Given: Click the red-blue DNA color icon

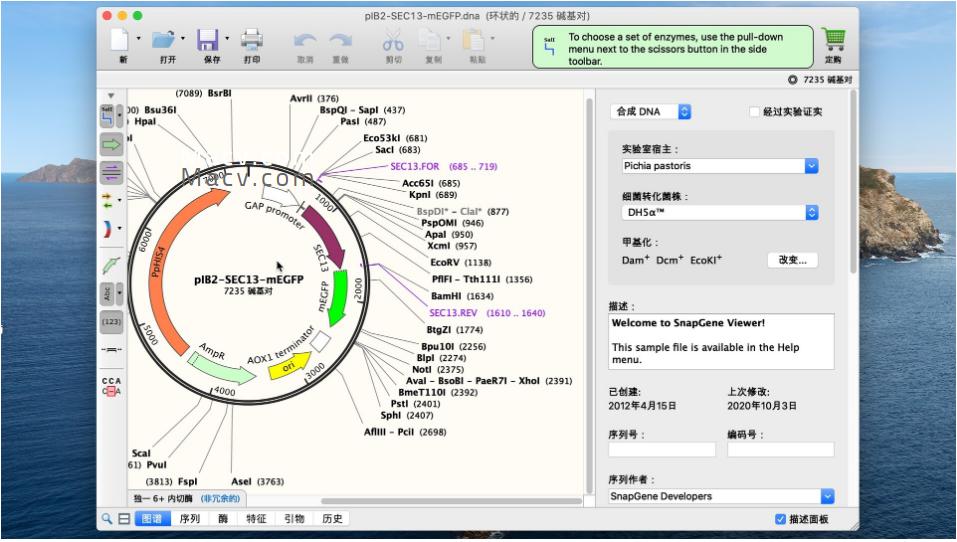Looking at the screenshot, I should click(107, 229).
